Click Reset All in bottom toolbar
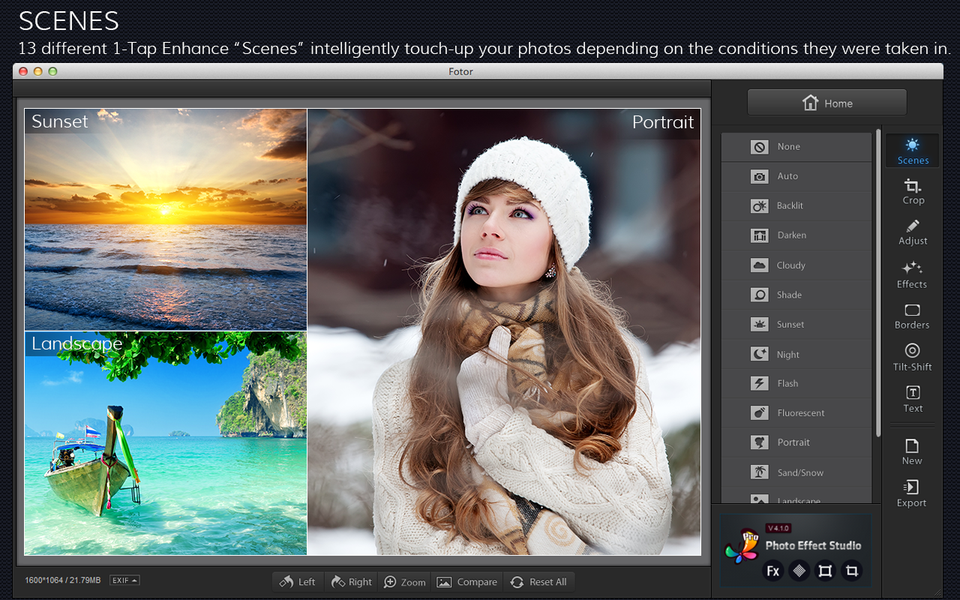 tap(538, 582)
